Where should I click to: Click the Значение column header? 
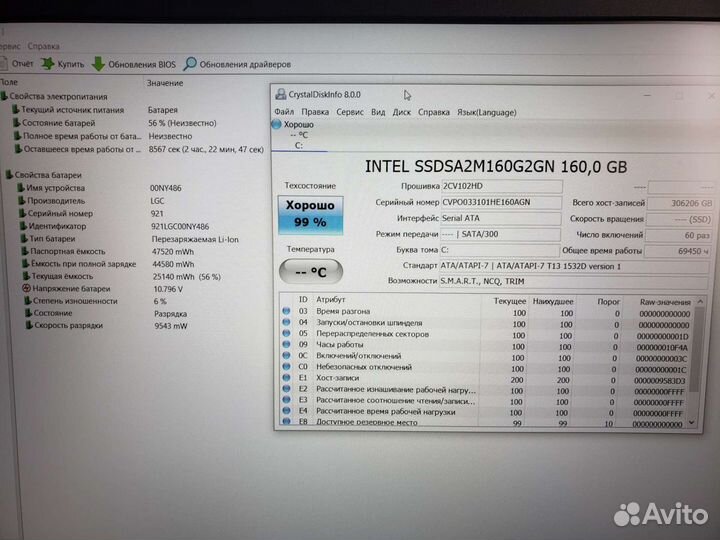click(x=165, y=83)
